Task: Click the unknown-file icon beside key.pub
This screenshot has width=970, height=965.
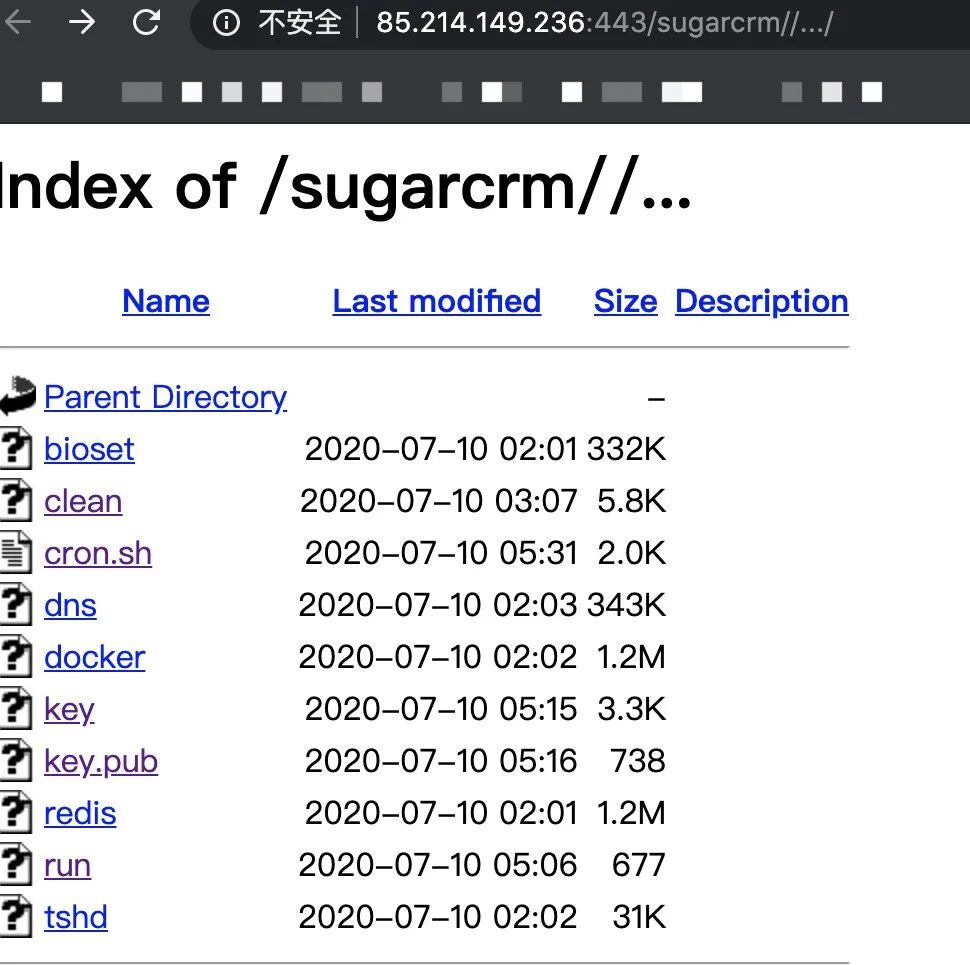Action: coord(16,760)
